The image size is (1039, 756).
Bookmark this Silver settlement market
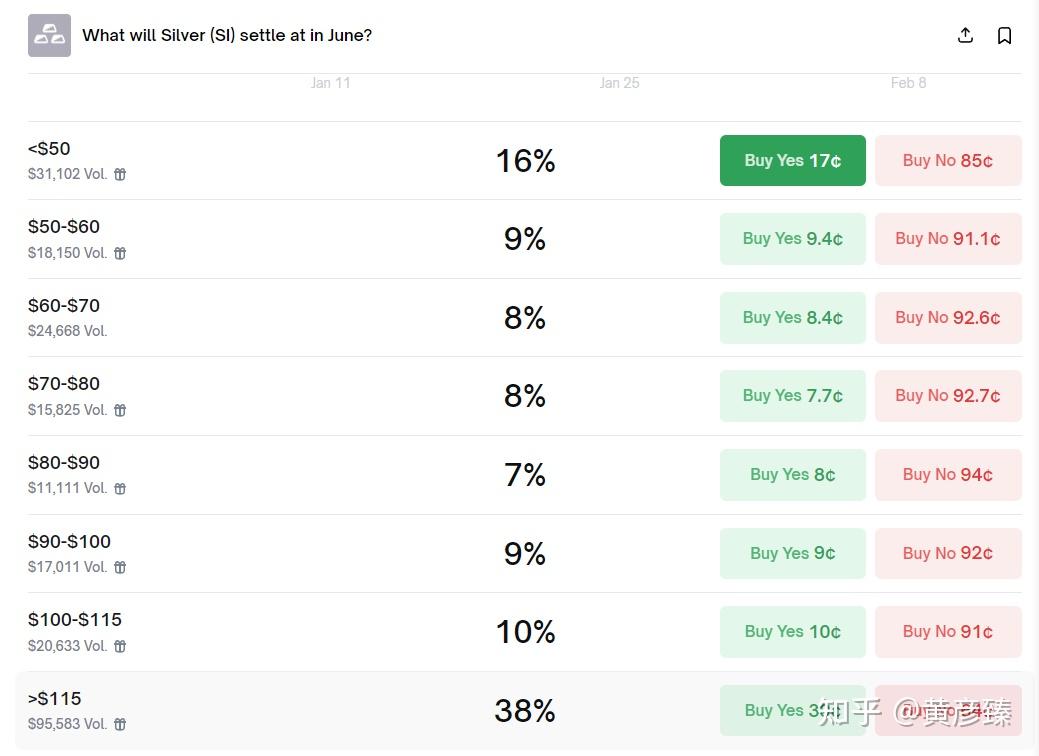tap(1005, 36)
